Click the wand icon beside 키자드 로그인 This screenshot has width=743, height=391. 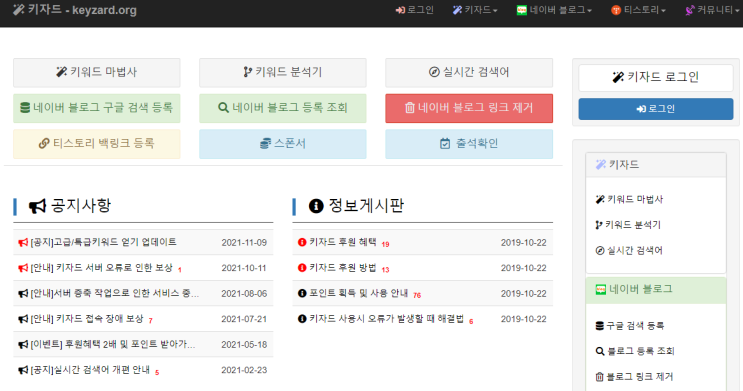618,77
